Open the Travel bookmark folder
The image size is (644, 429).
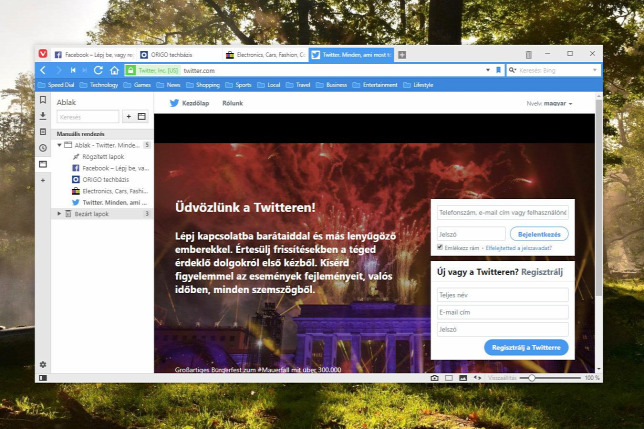(298, 85)
